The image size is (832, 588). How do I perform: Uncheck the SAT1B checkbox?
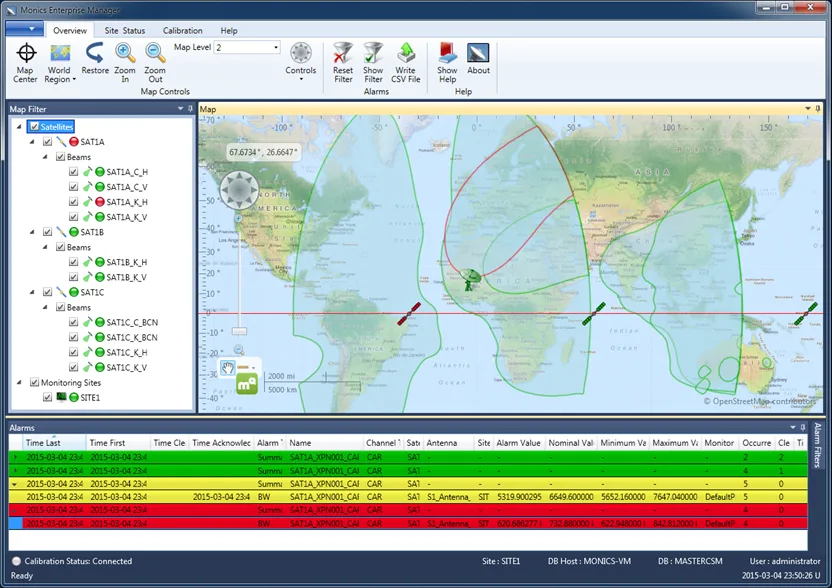pyautogui.click(x=47, y=232)
